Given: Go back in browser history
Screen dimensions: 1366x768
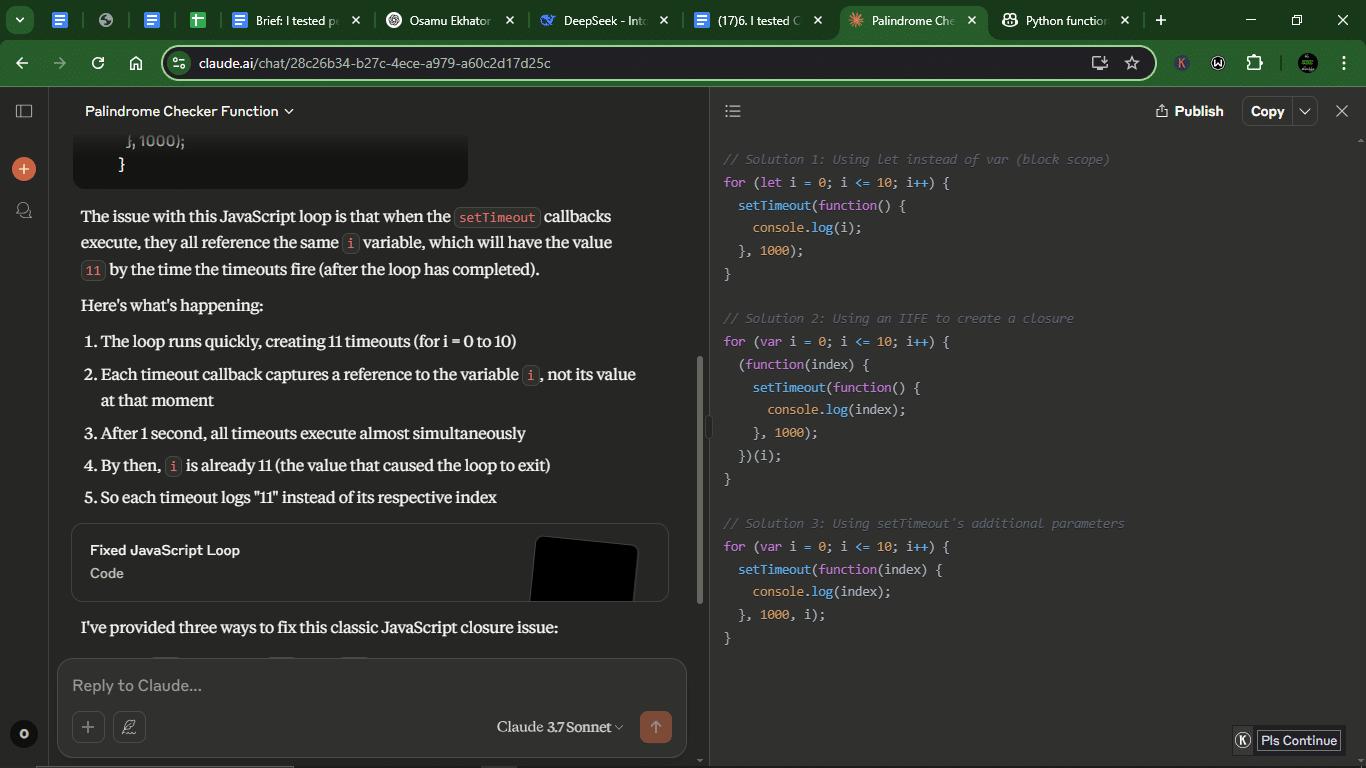Looking at the screenshot, I should (x=22, y=63).
